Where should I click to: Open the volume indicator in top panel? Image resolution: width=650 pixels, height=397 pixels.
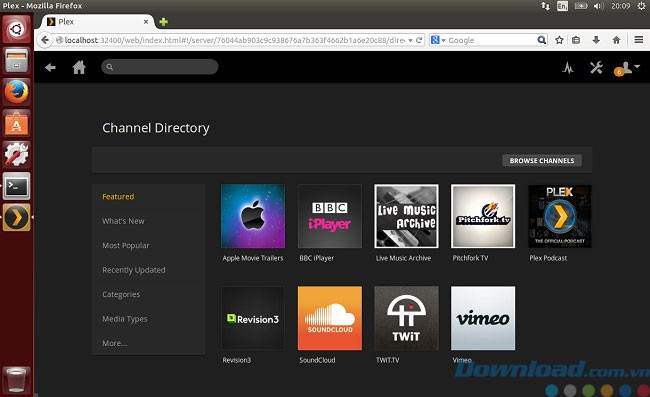tap(598, 6)
